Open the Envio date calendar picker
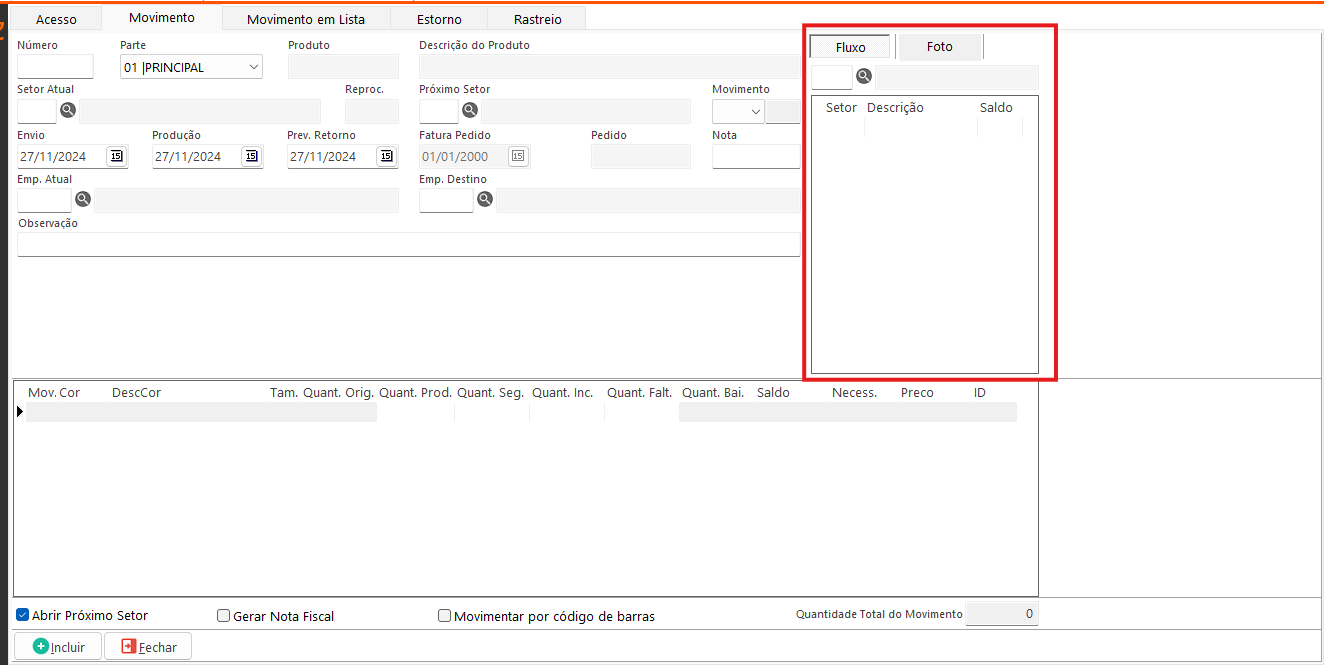The width and height of the screenshot is (1324, 665). point(117,156)
